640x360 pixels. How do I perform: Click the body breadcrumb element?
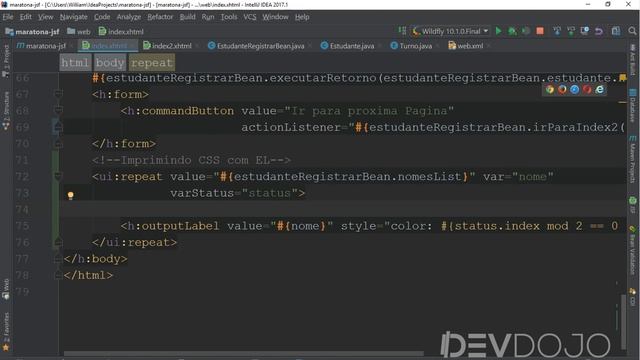coord(110,63)
